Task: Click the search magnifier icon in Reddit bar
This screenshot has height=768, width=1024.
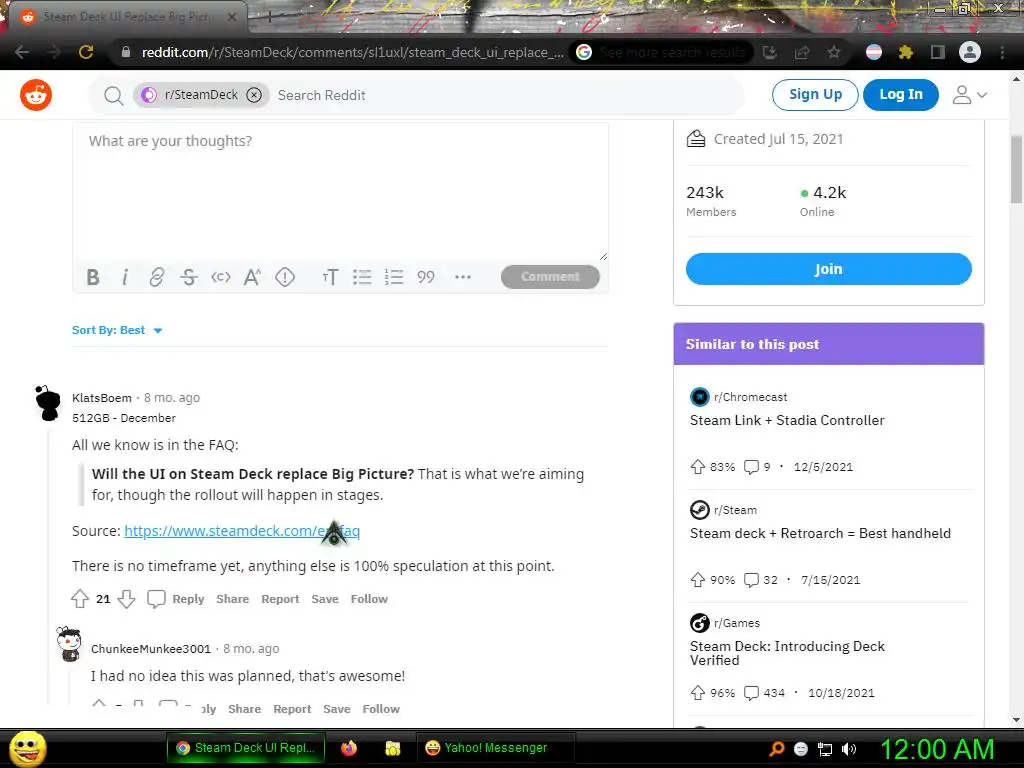Action: click(114, 95)
